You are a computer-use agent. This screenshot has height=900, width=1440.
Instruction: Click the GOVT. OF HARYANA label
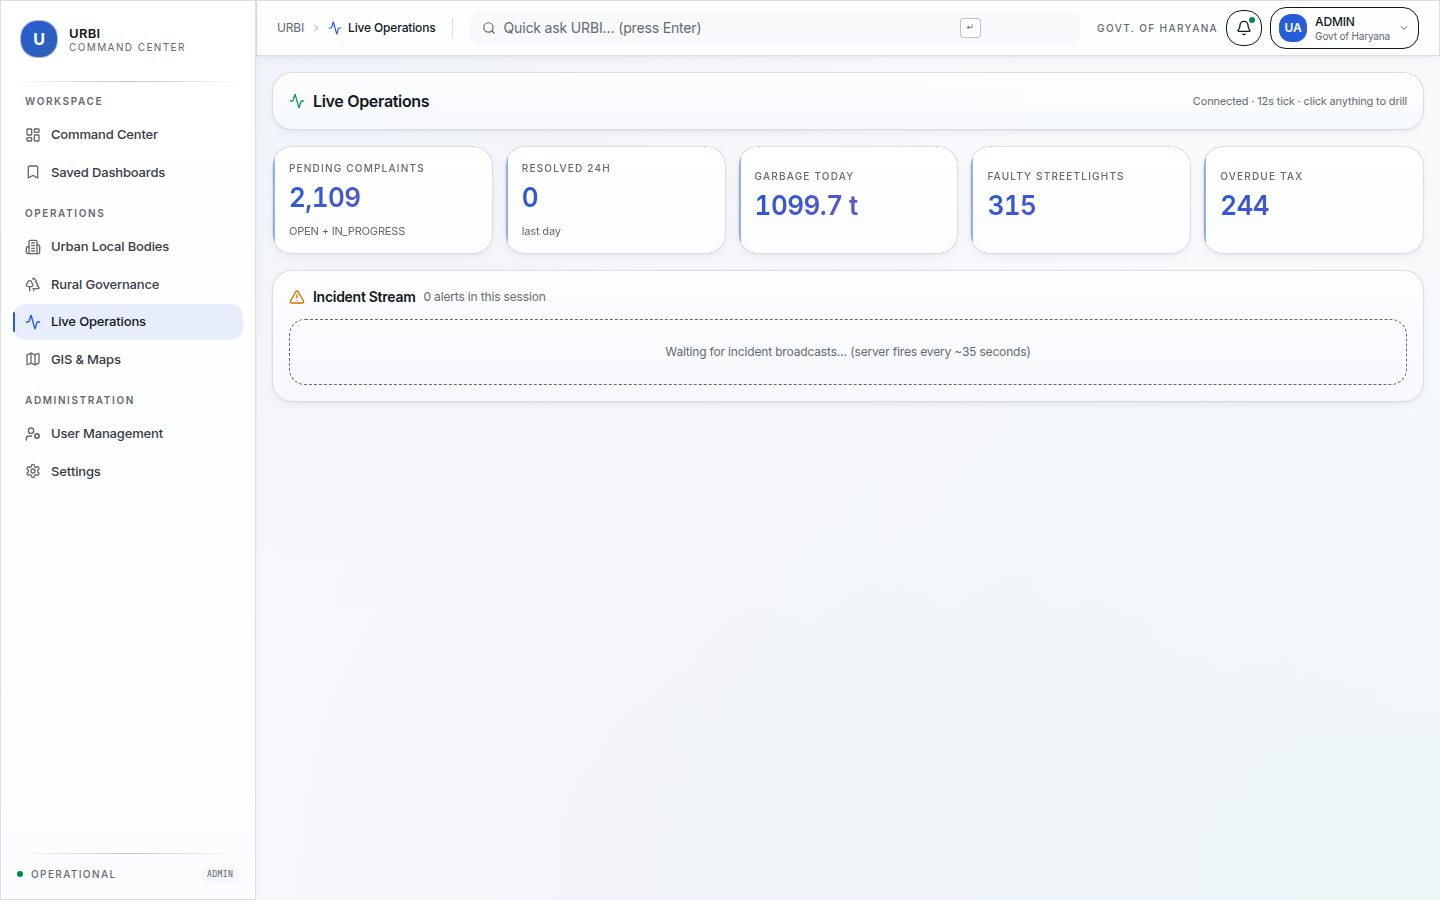[1157, 28]
